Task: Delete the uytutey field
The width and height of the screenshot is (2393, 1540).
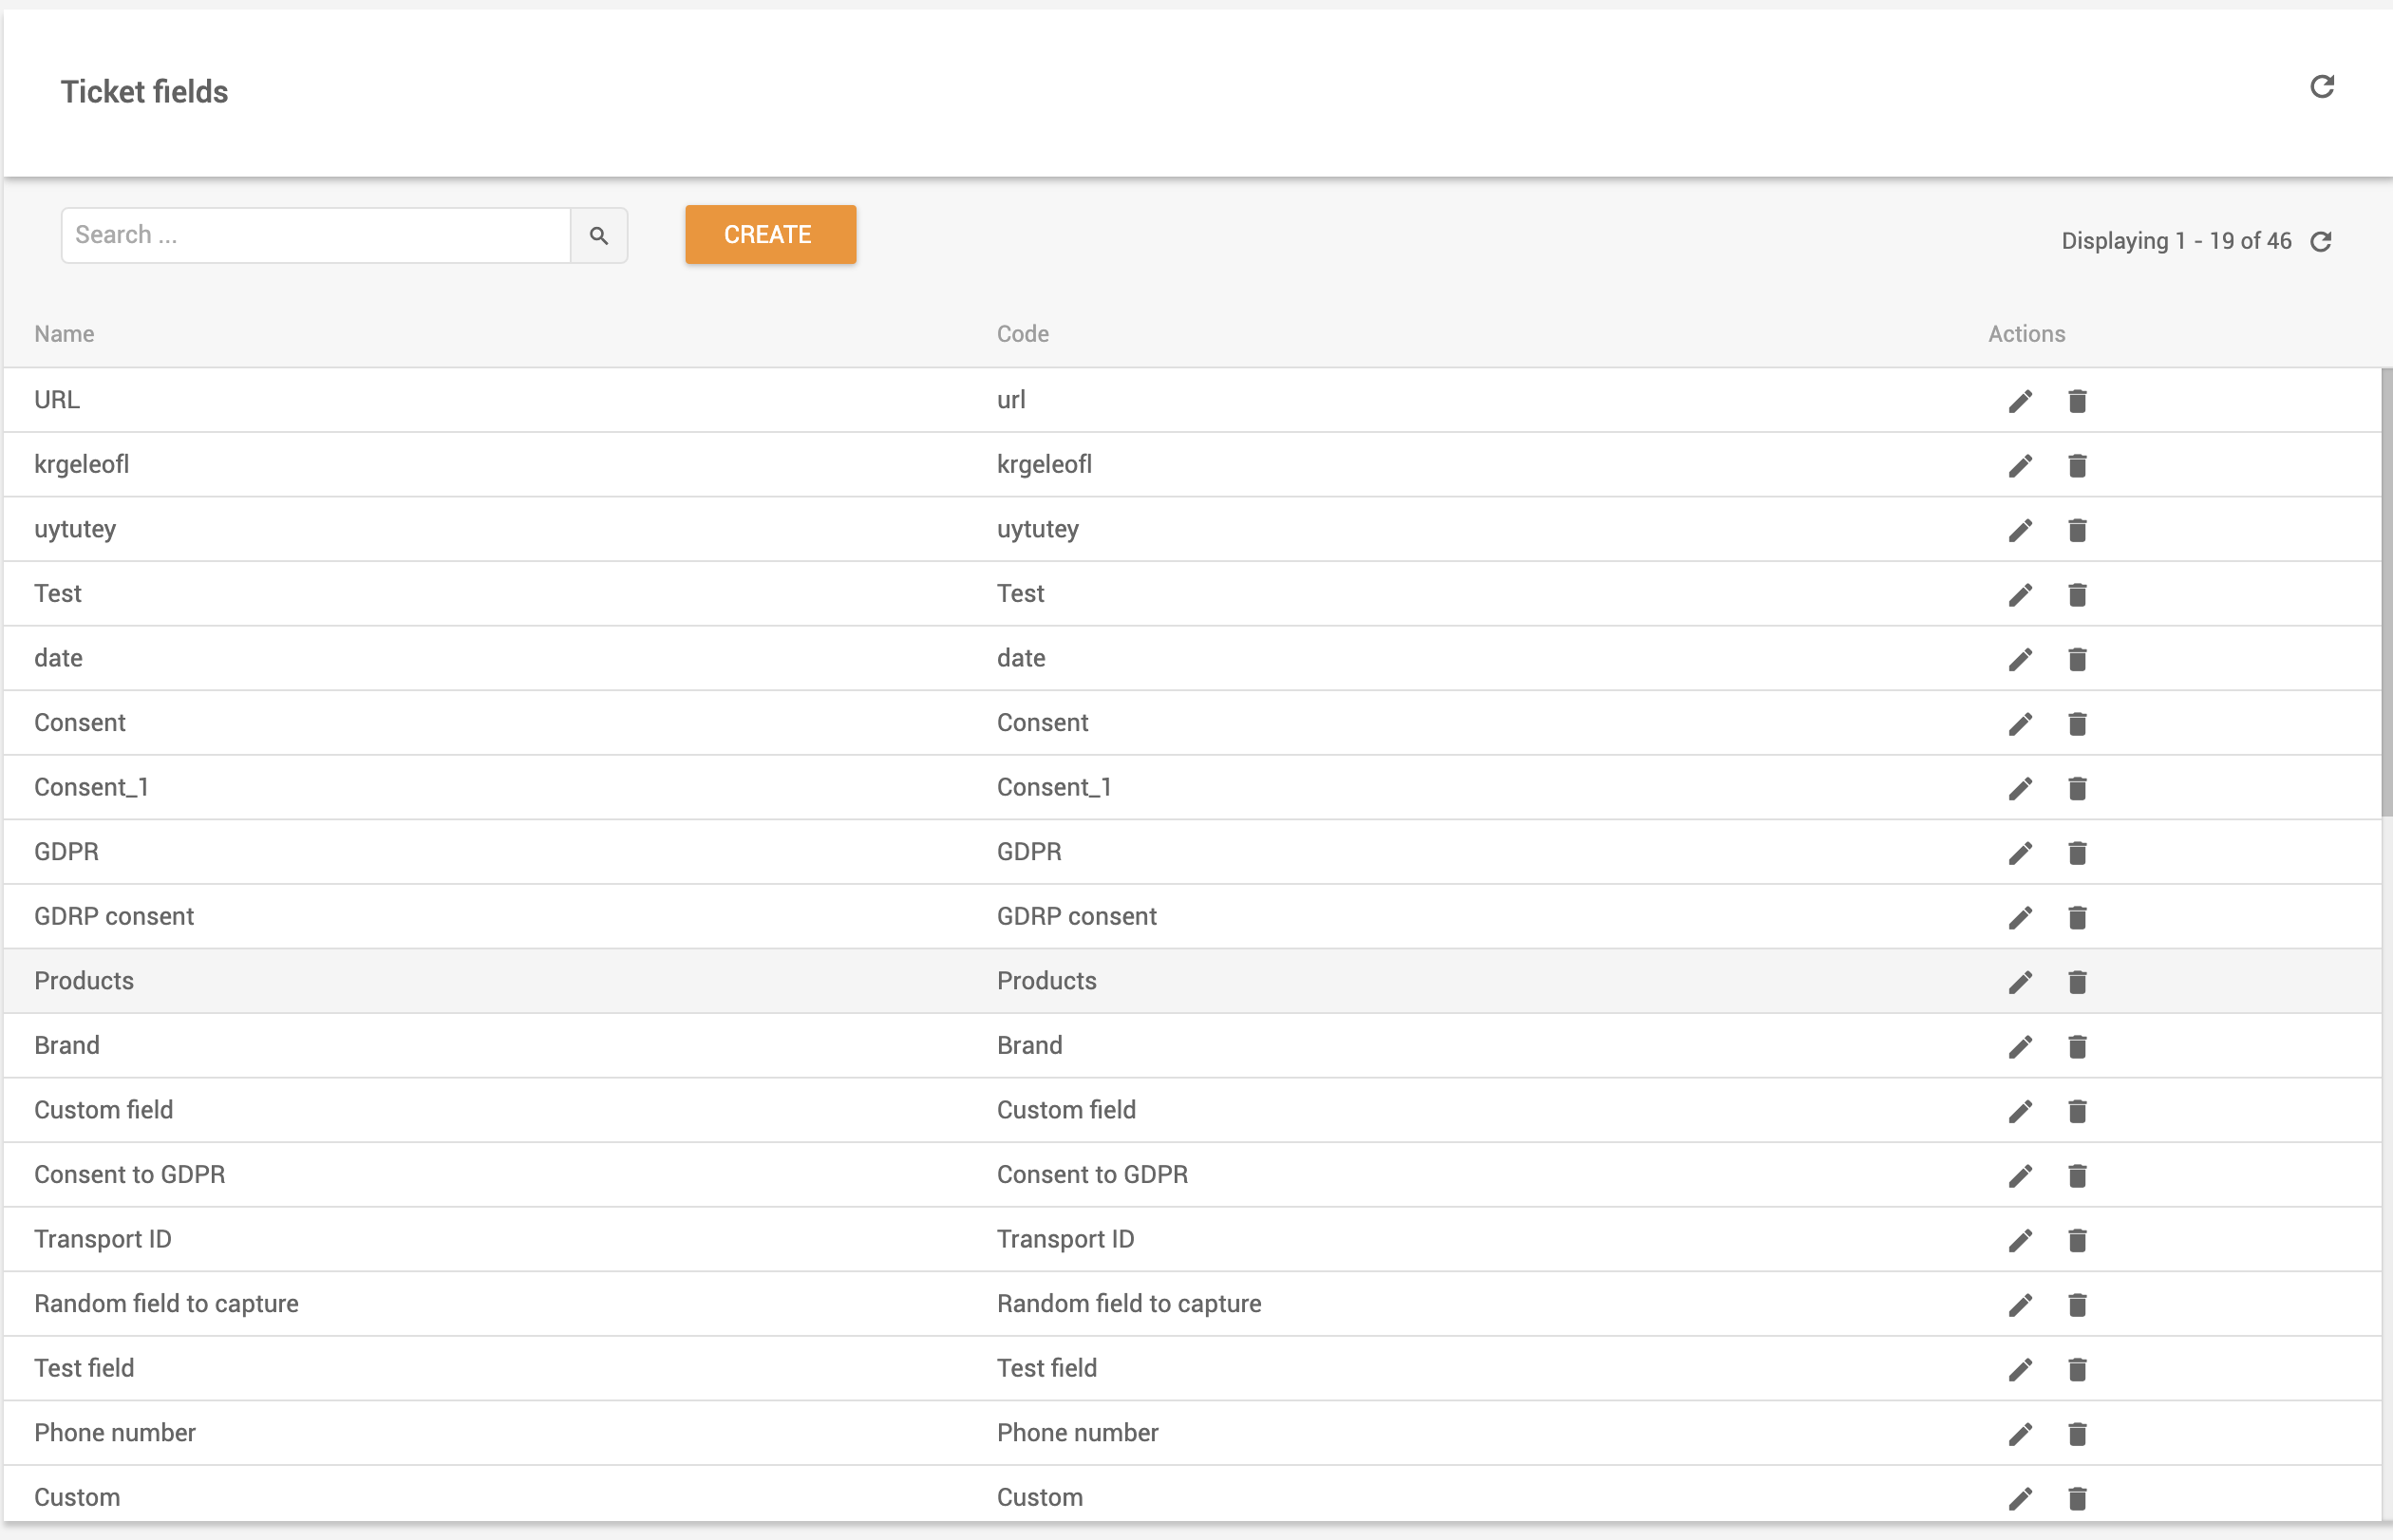Action: [2077, 530]
